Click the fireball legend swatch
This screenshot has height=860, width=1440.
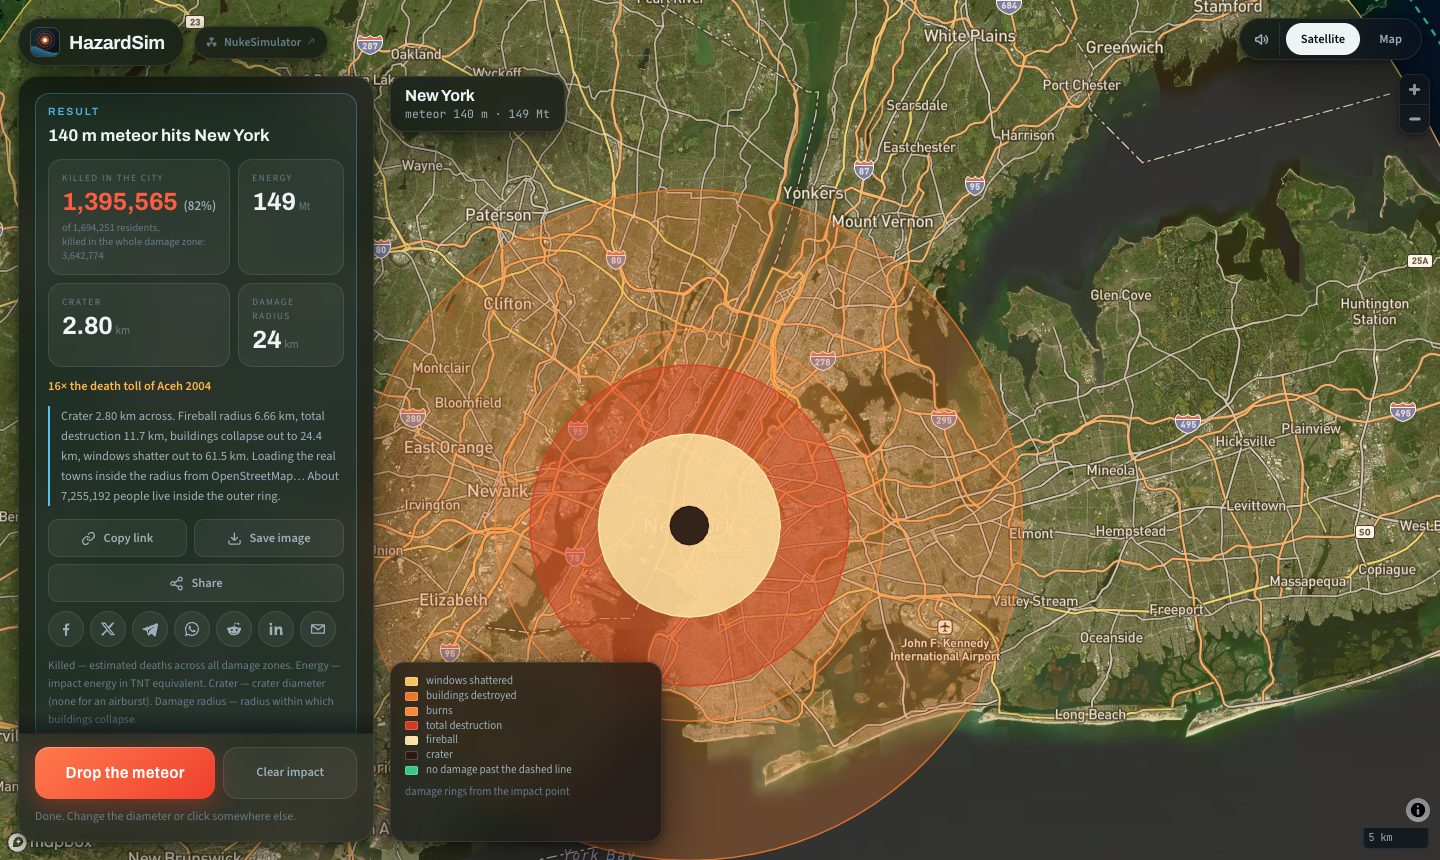(x=411, y=740)
